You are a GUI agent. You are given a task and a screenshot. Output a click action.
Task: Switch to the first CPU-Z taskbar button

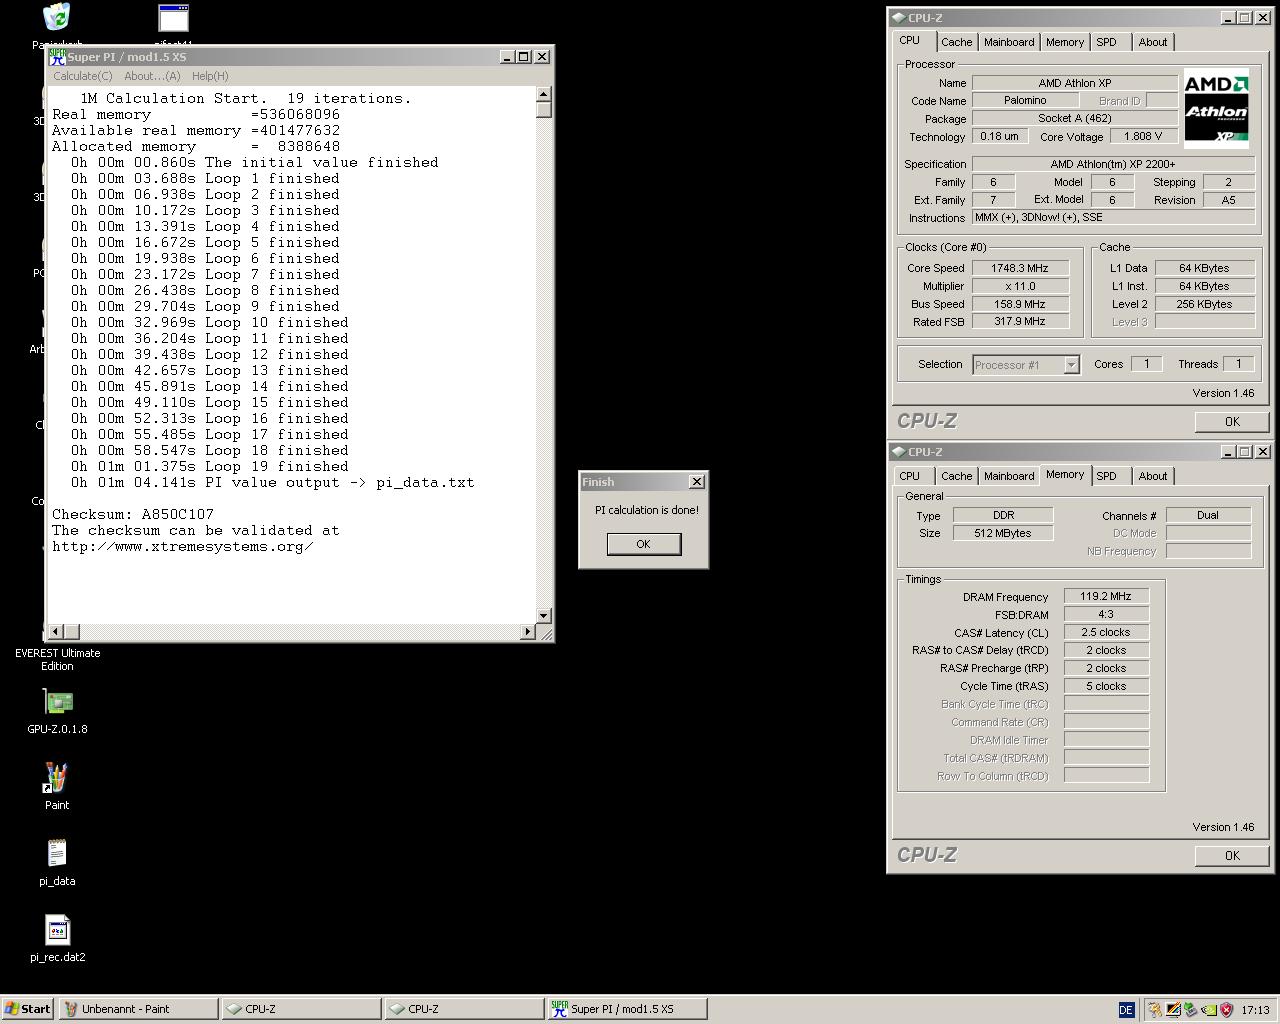point(301,1009)
